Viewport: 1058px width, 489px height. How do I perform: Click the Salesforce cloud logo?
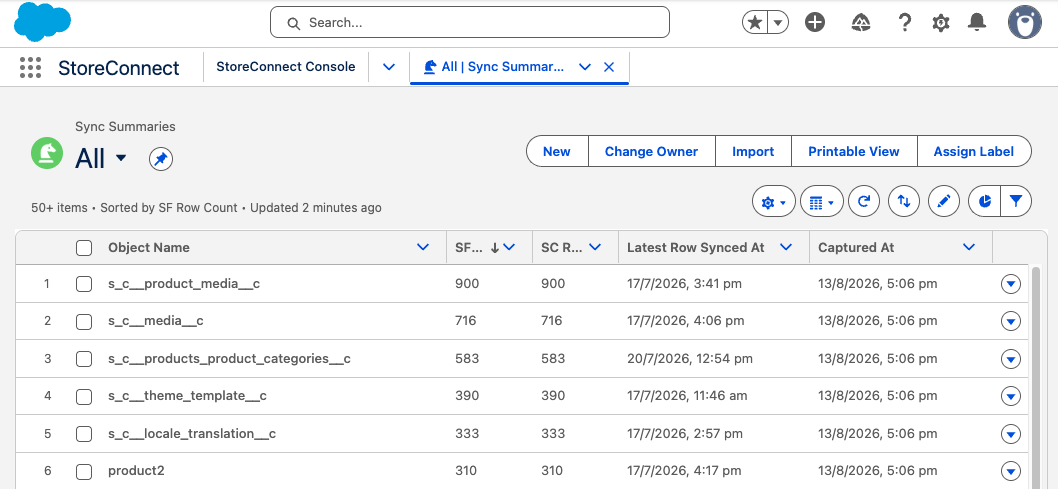(x=43, y=22)
